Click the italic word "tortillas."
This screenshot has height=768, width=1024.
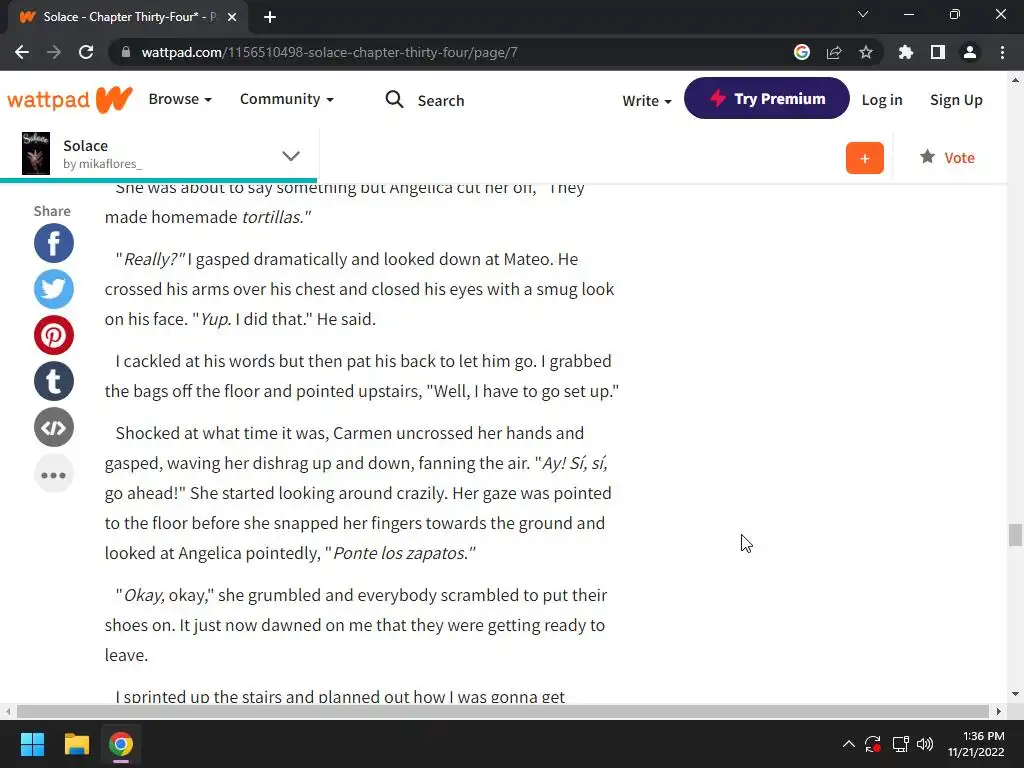pyautogui.click(x=274, y=217)
